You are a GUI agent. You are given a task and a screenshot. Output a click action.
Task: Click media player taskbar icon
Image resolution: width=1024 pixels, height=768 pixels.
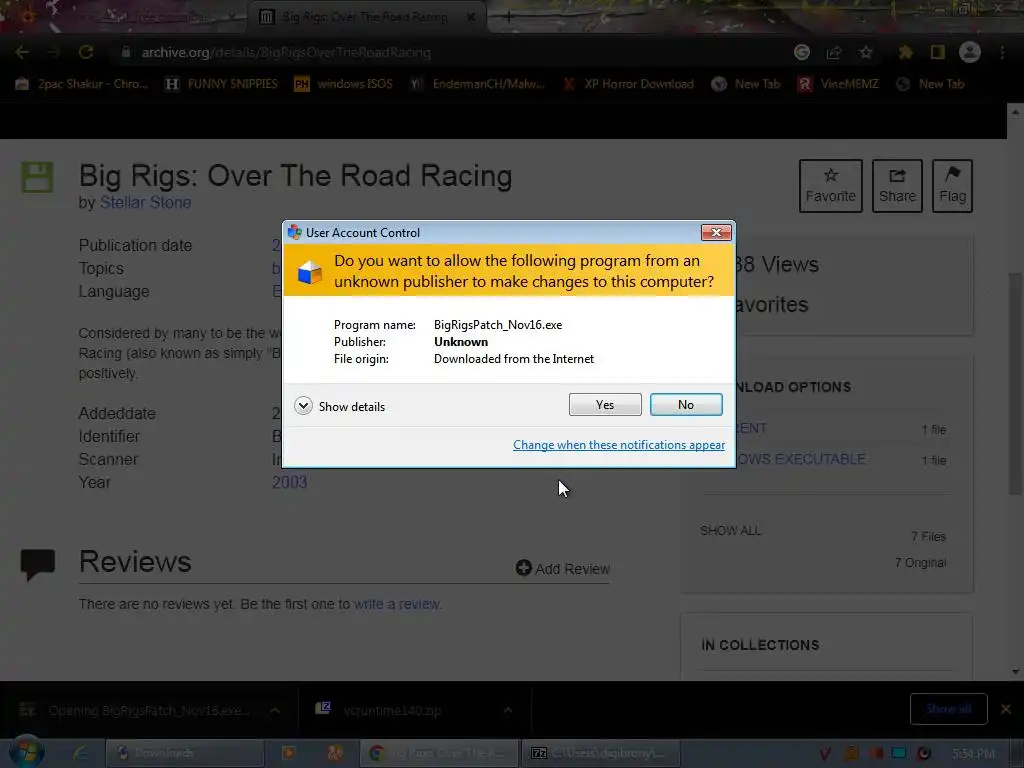coord(288,753)
